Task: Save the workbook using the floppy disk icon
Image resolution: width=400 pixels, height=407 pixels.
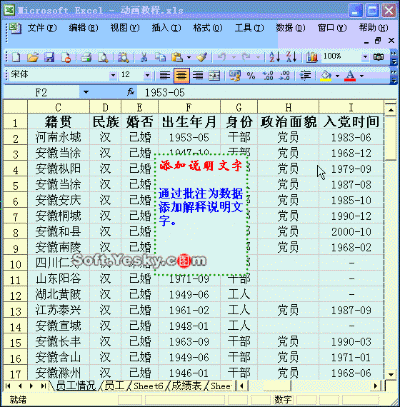Action: (49, 57)
